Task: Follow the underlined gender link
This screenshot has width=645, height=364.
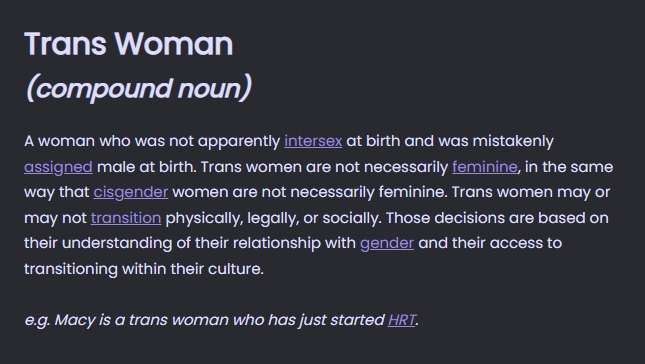Action: tap(387, 243)
